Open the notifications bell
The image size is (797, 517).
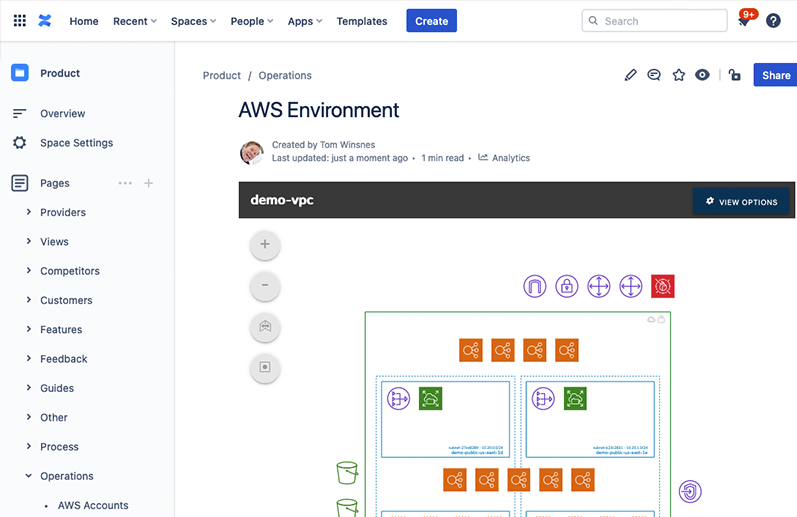744,21
